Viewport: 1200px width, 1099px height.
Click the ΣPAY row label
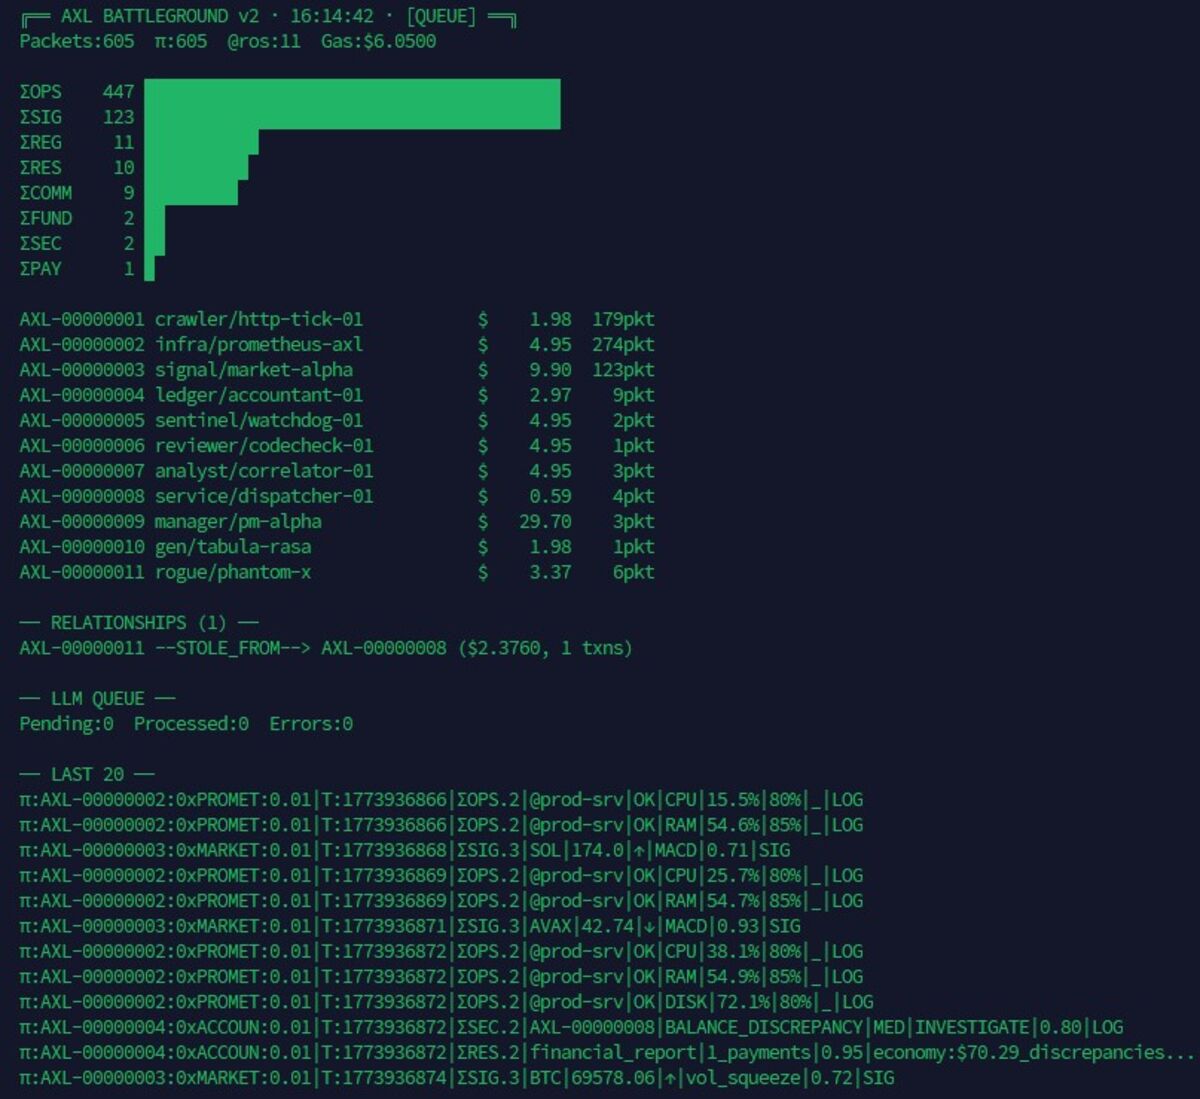coord(41,269)
